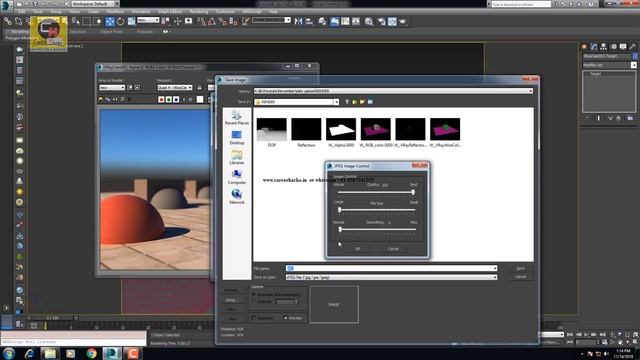
Task: Click the Quality slider handle
Action: pyautogui.click(x=413, y=192)
